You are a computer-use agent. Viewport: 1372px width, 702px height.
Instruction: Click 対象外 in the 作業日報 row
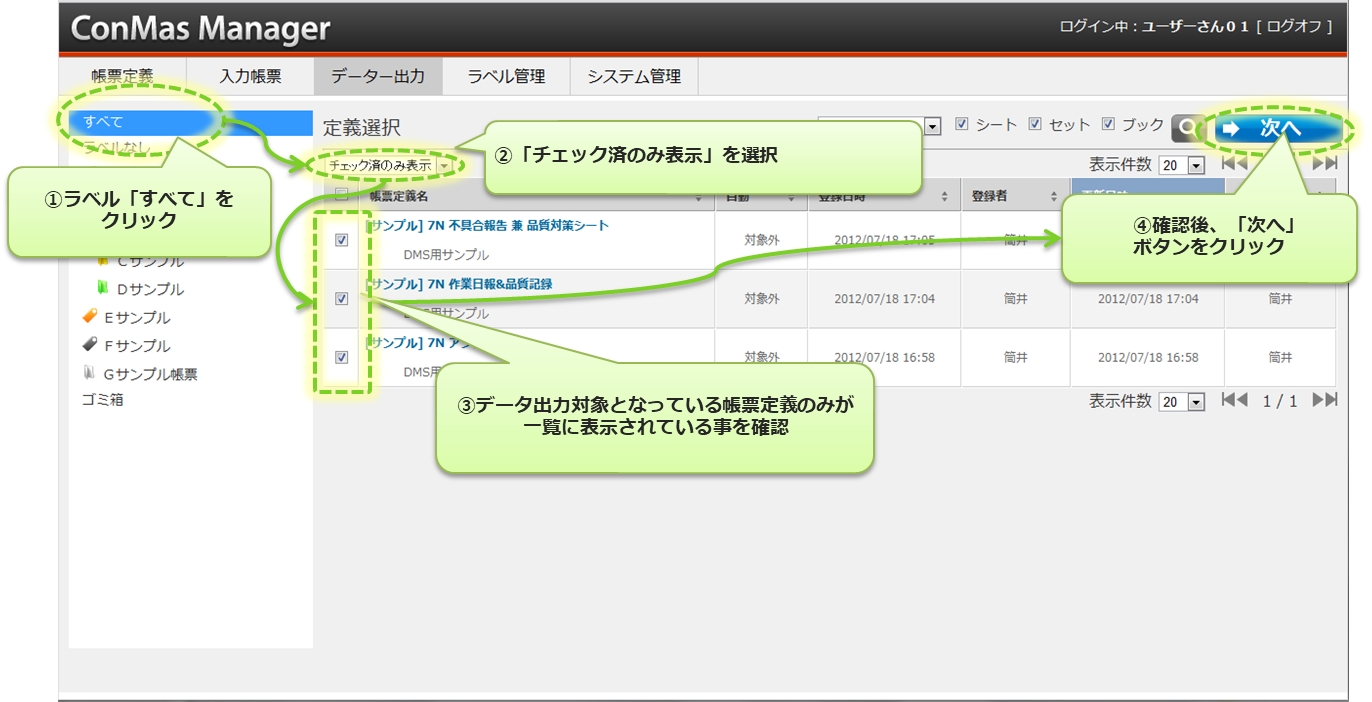click(762, 298)
